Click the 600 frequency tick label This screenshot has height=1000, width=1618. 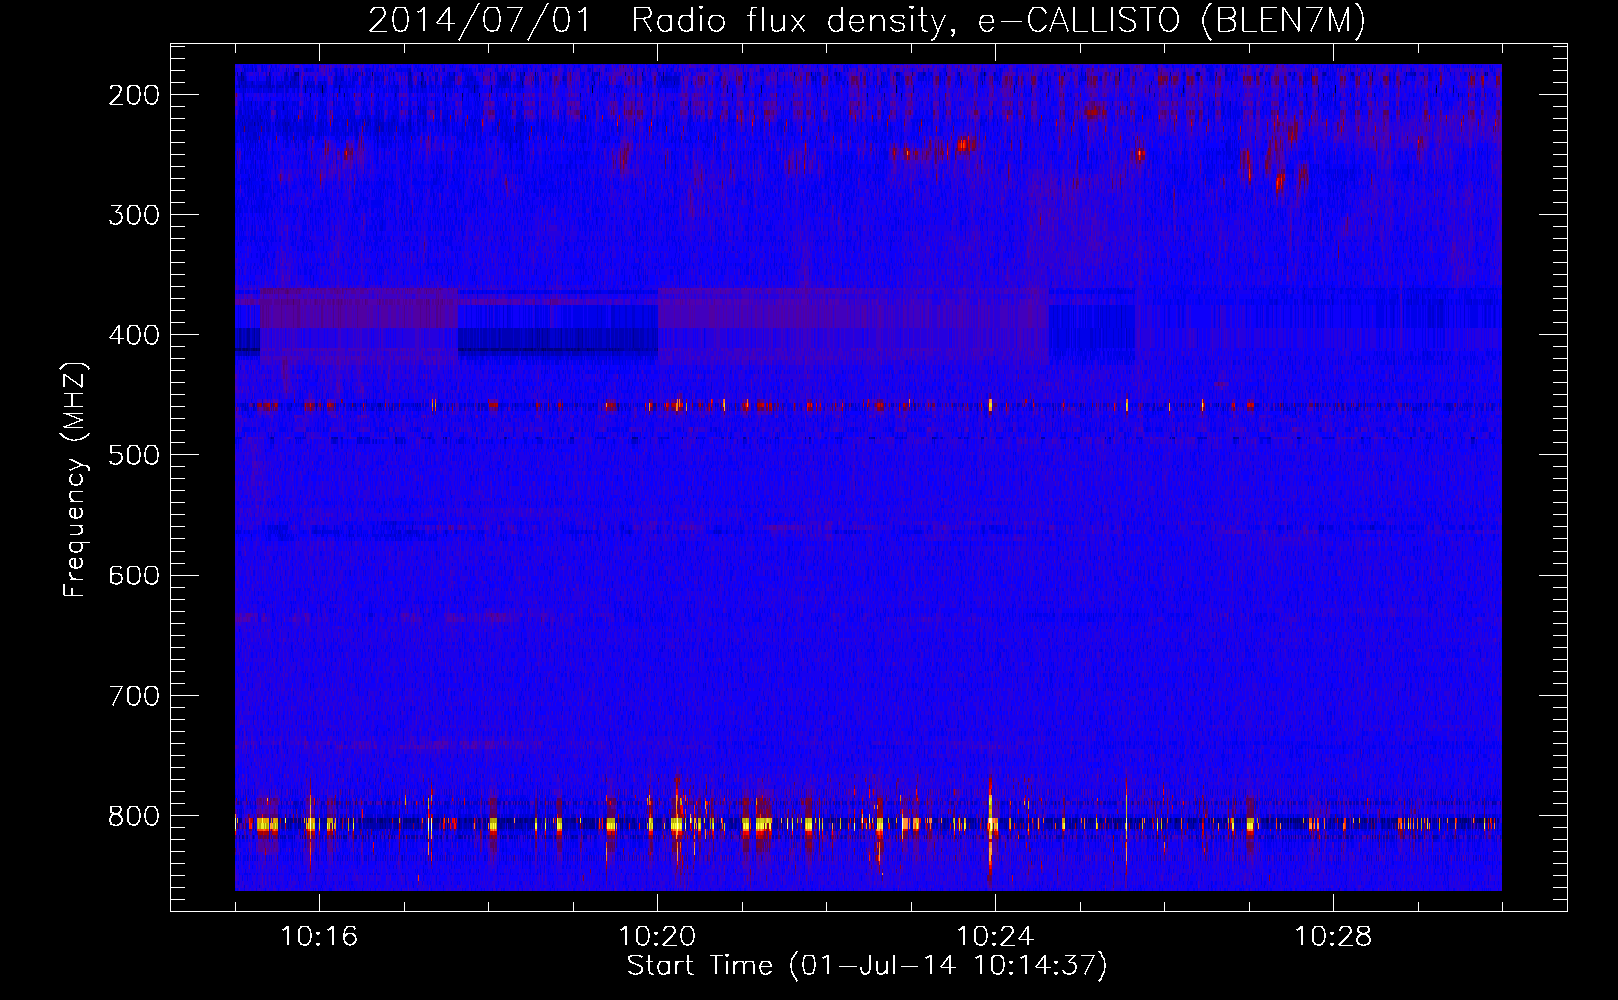134,575
